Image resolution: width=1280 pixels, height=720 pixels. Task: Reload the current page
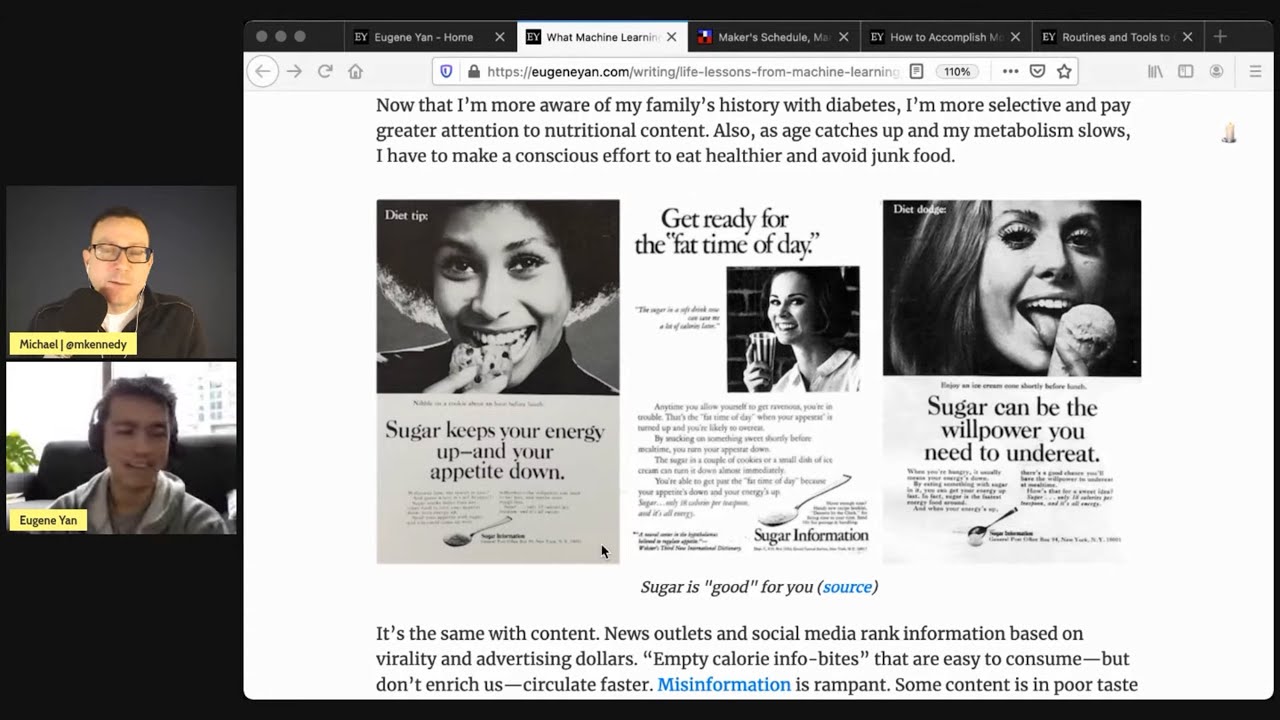(325, 71)
